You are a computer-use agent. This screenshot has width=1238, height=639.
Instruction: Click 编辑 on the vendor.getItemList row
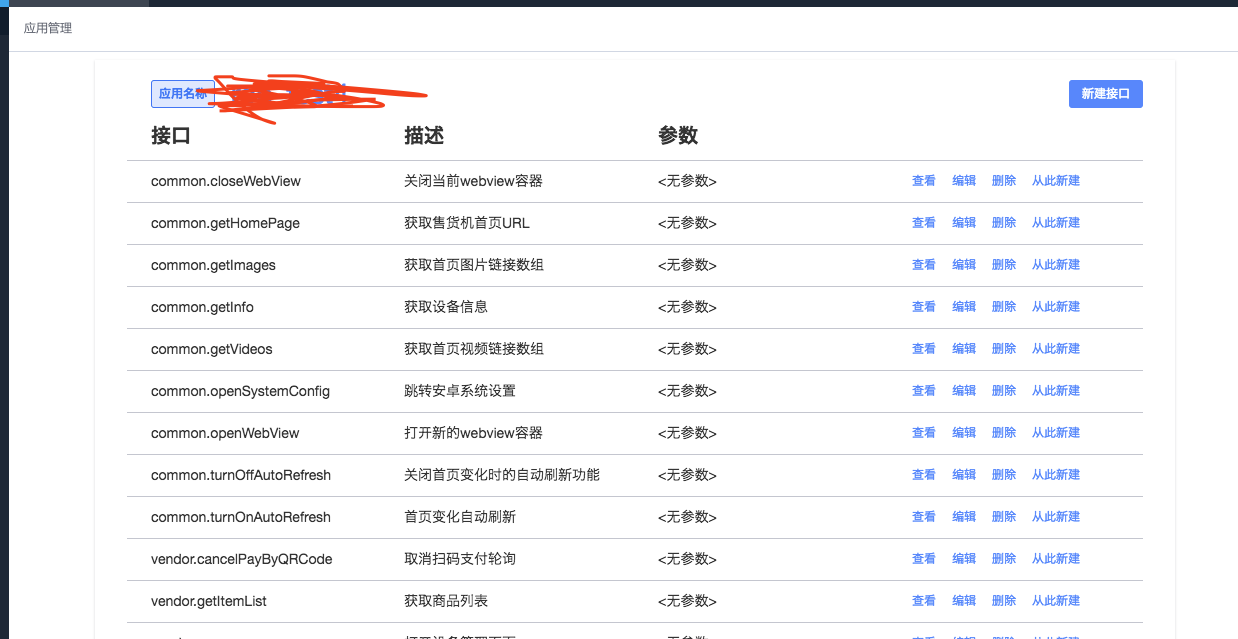964,601
